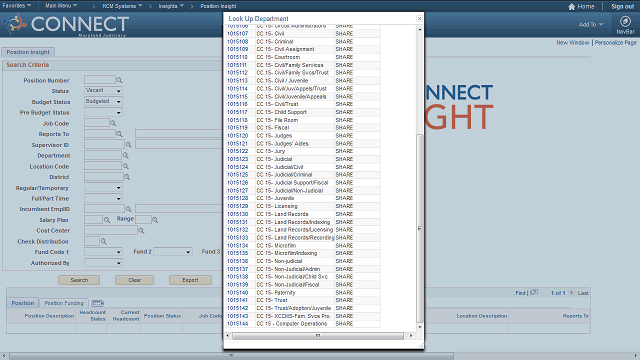Select the Position results tab
Screen dimensions: 640x360
tap(22, 303)
